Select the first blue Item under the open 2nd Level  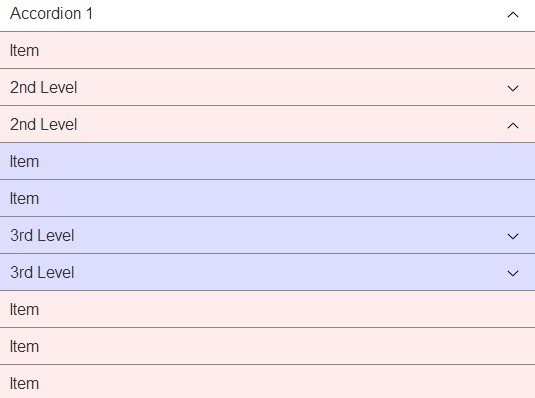pos(268,161)
